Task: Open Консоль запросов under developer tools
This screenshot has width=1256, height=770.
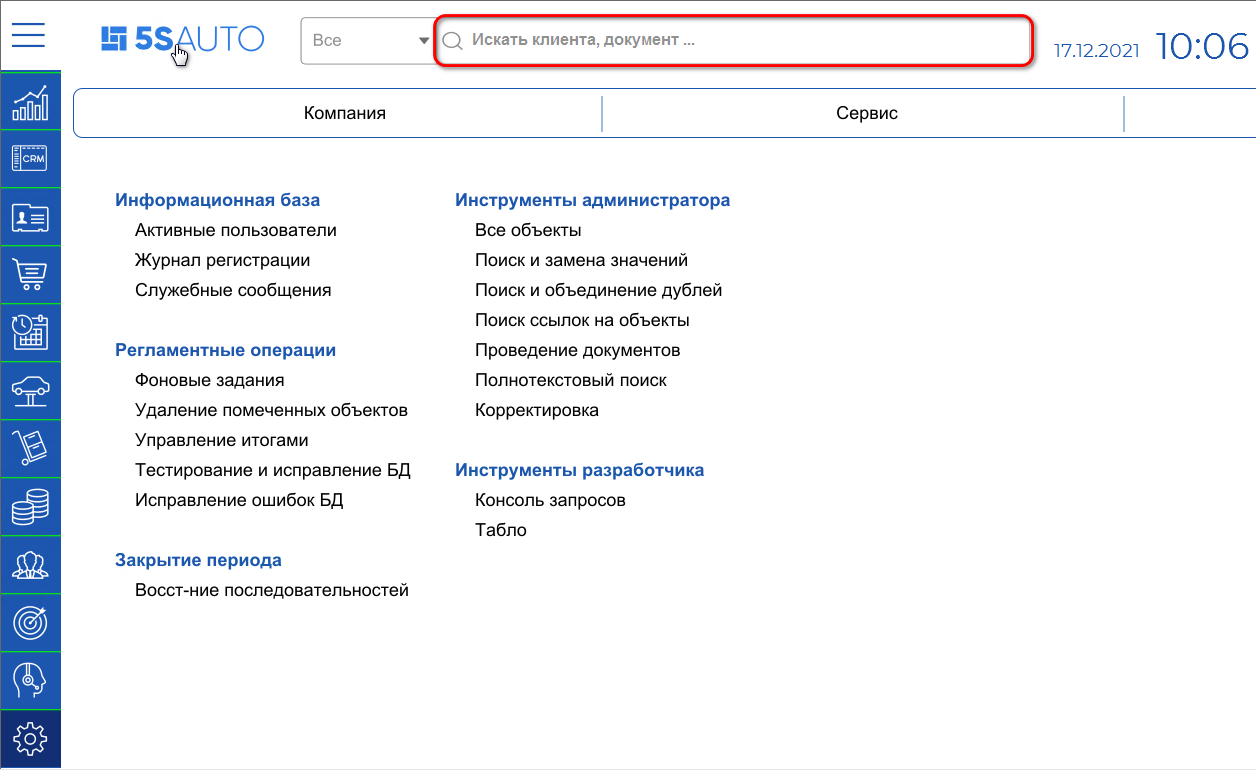Action: (549, 499)
